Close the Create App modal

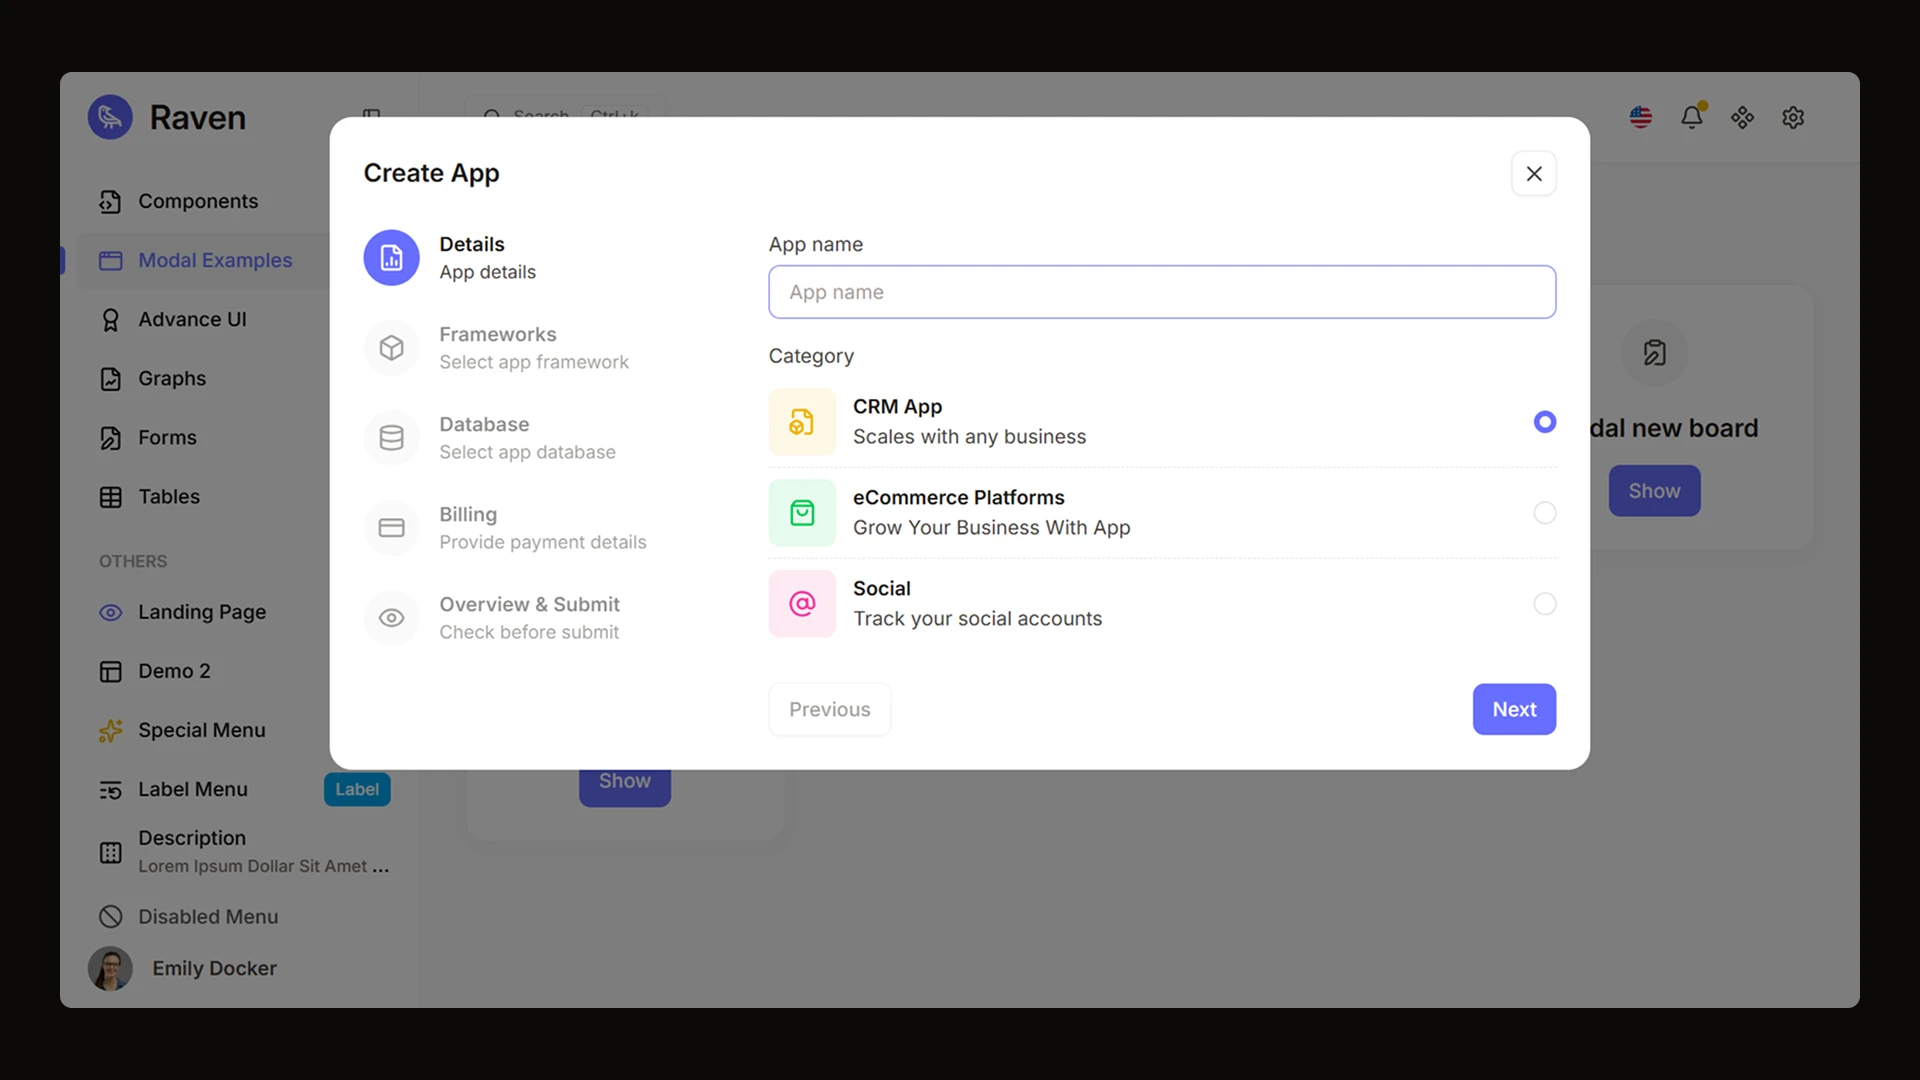[x=1534, y=174]
